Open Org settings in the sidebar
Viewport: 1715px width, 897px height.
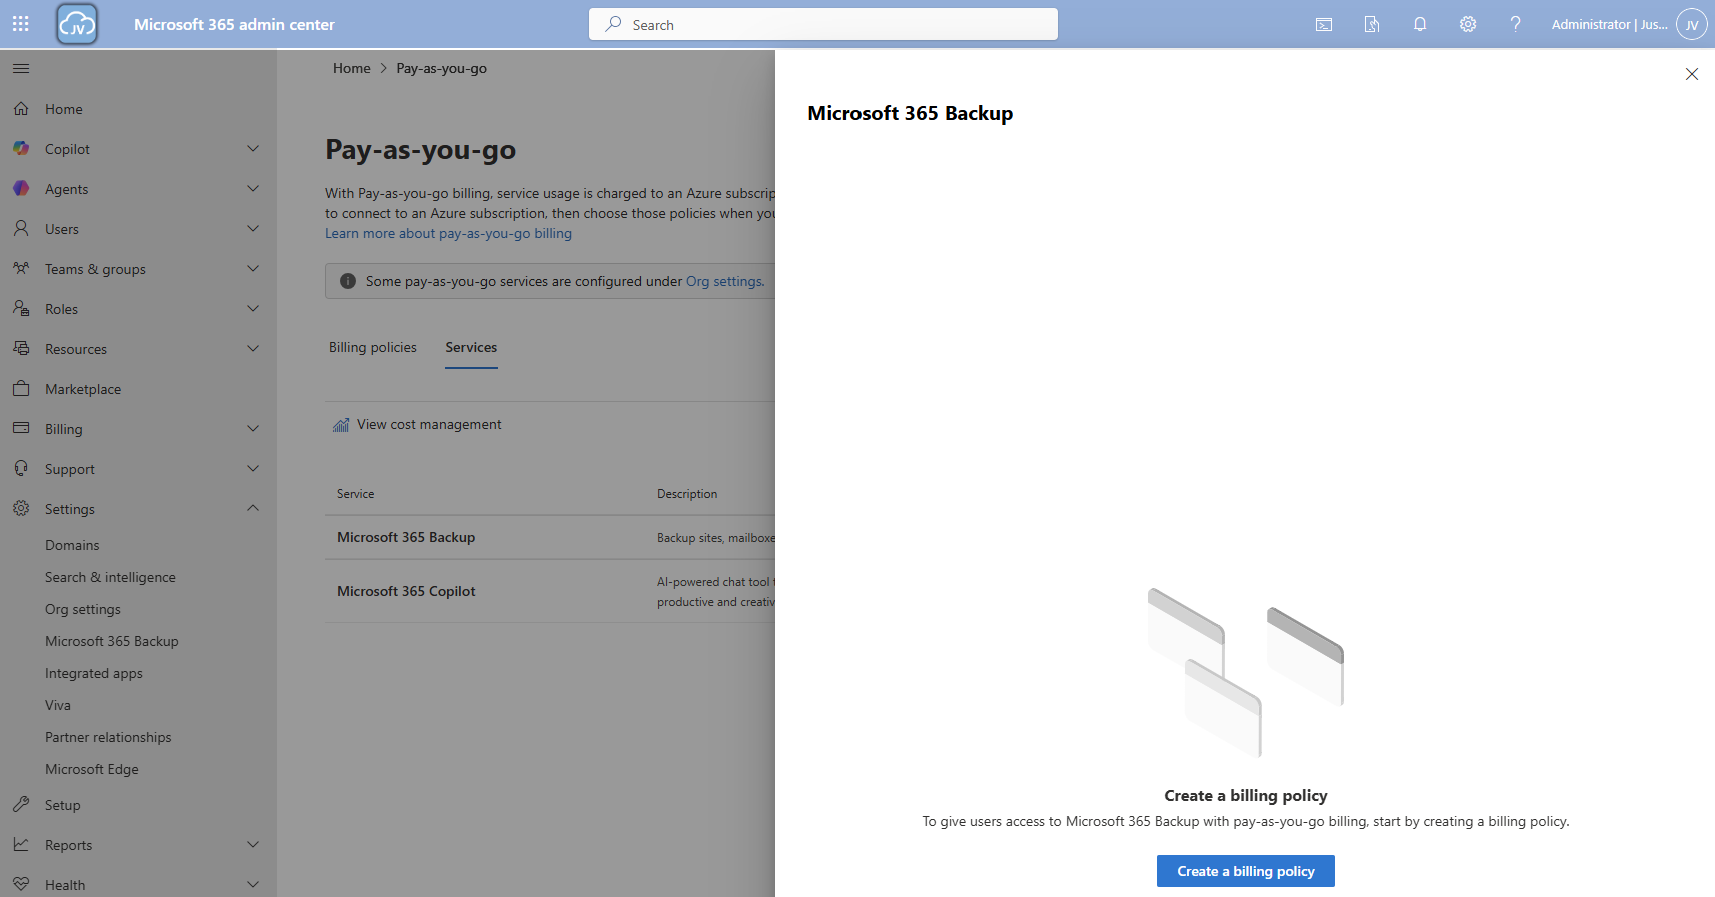[x=83, y=609]
